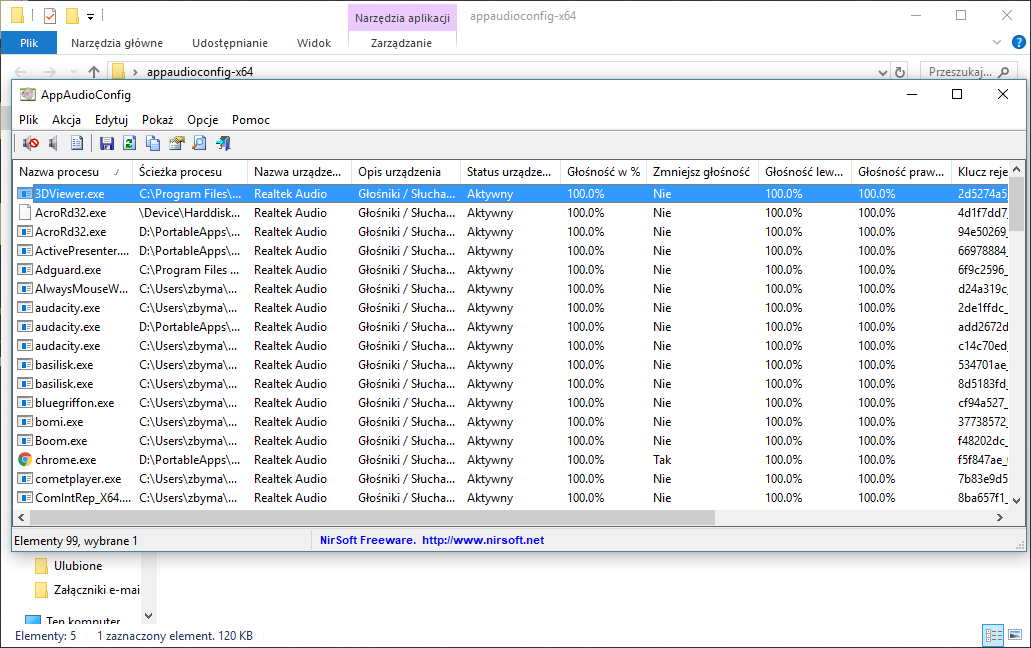Open Explorer's blue Plik tab
Screen dimensions: 1031x648
pos(29,43)
